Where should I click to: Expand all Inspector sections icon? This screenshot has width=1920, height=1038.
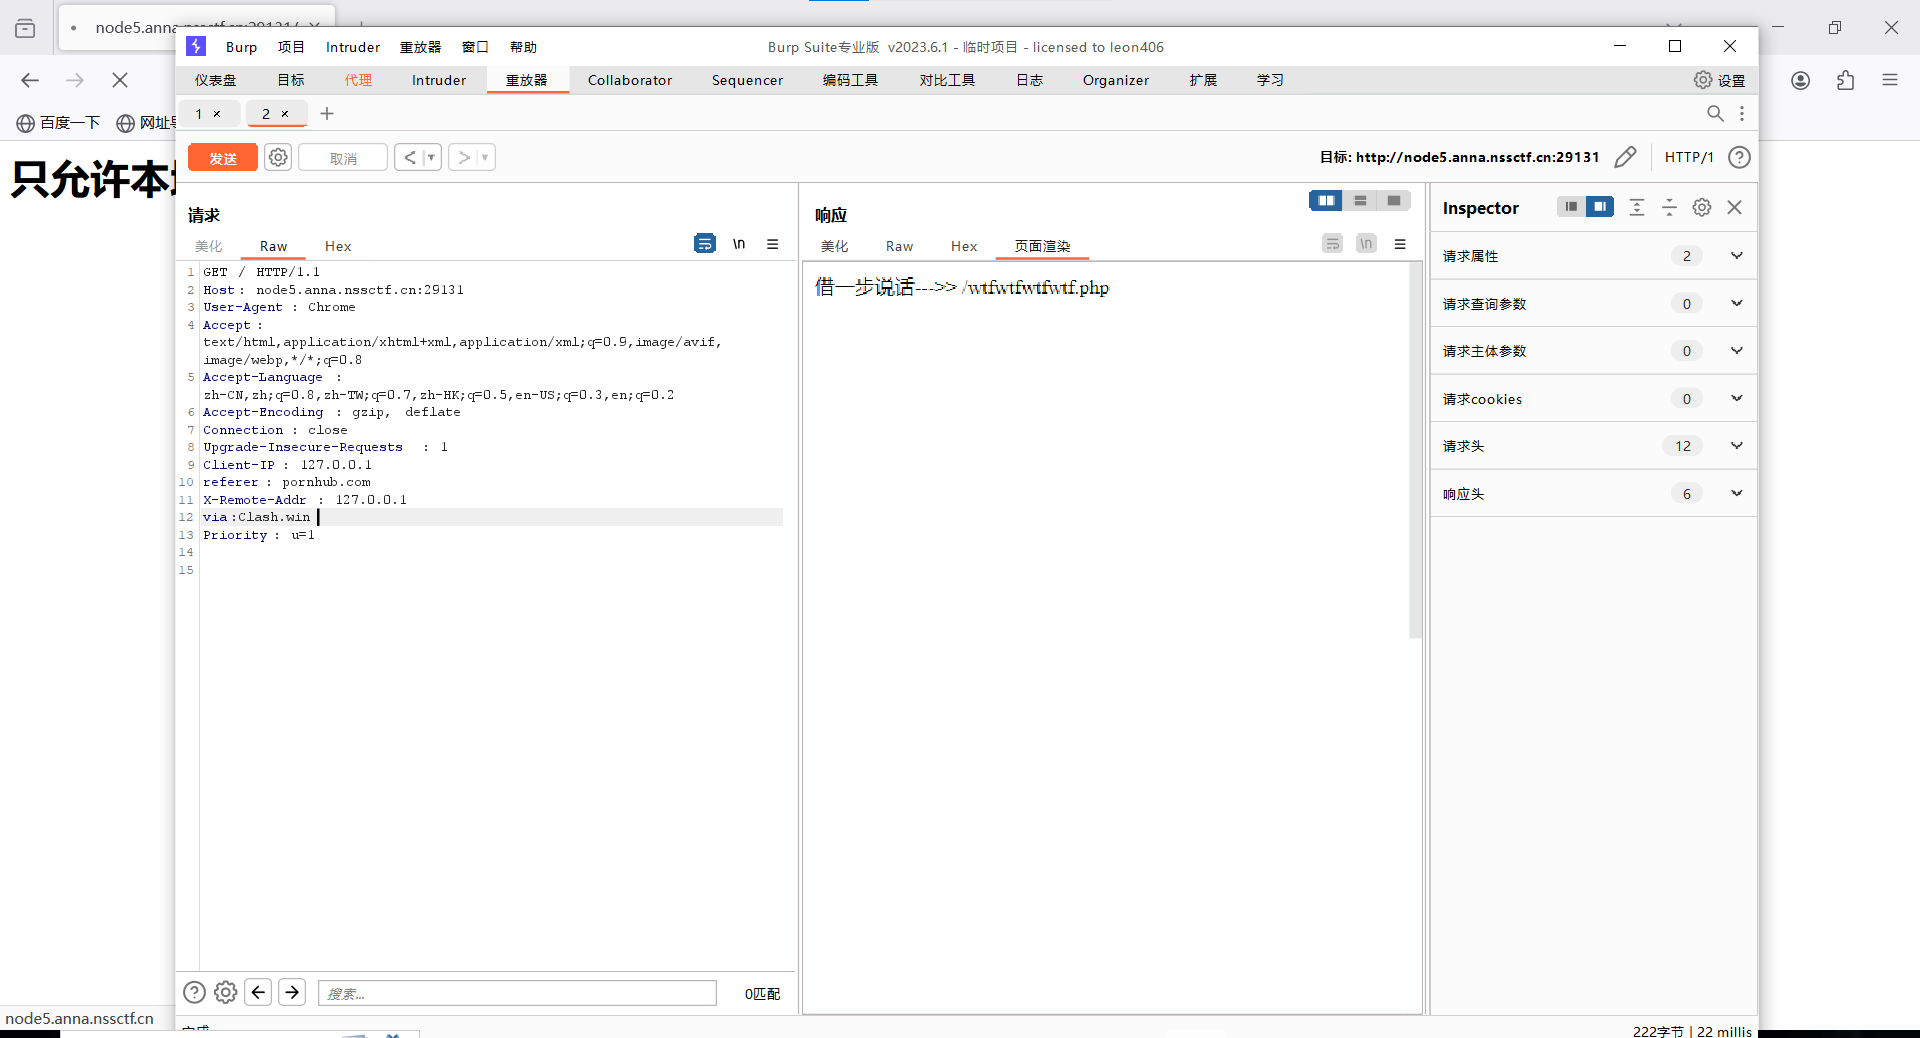pyautogui.click(x=1637, y=207)
